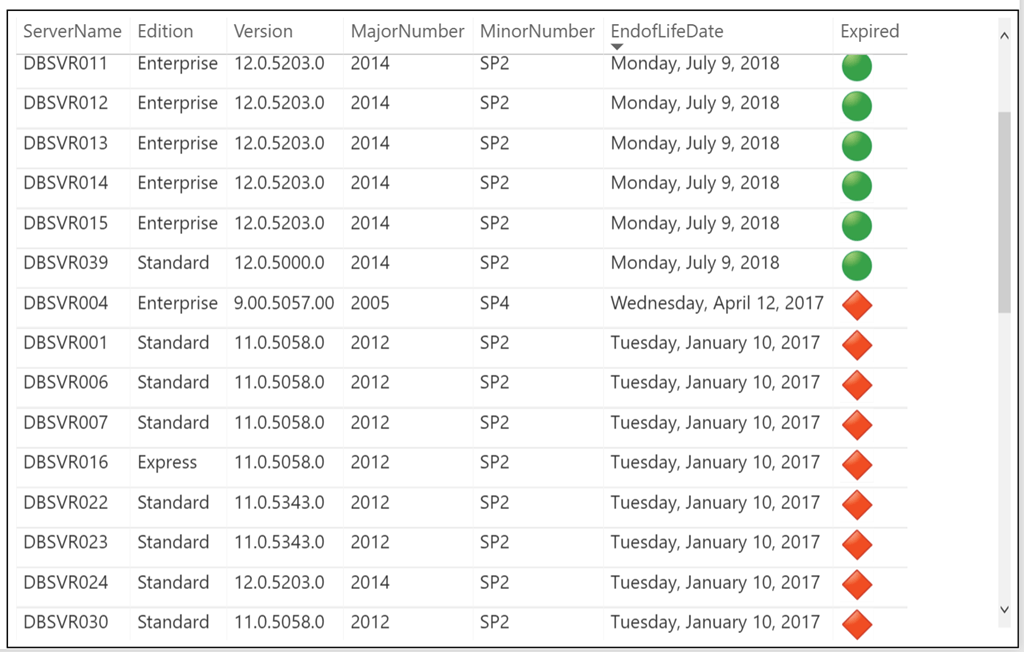
Task: Click green status circle for DBSVR014
Action: [857, 186]
